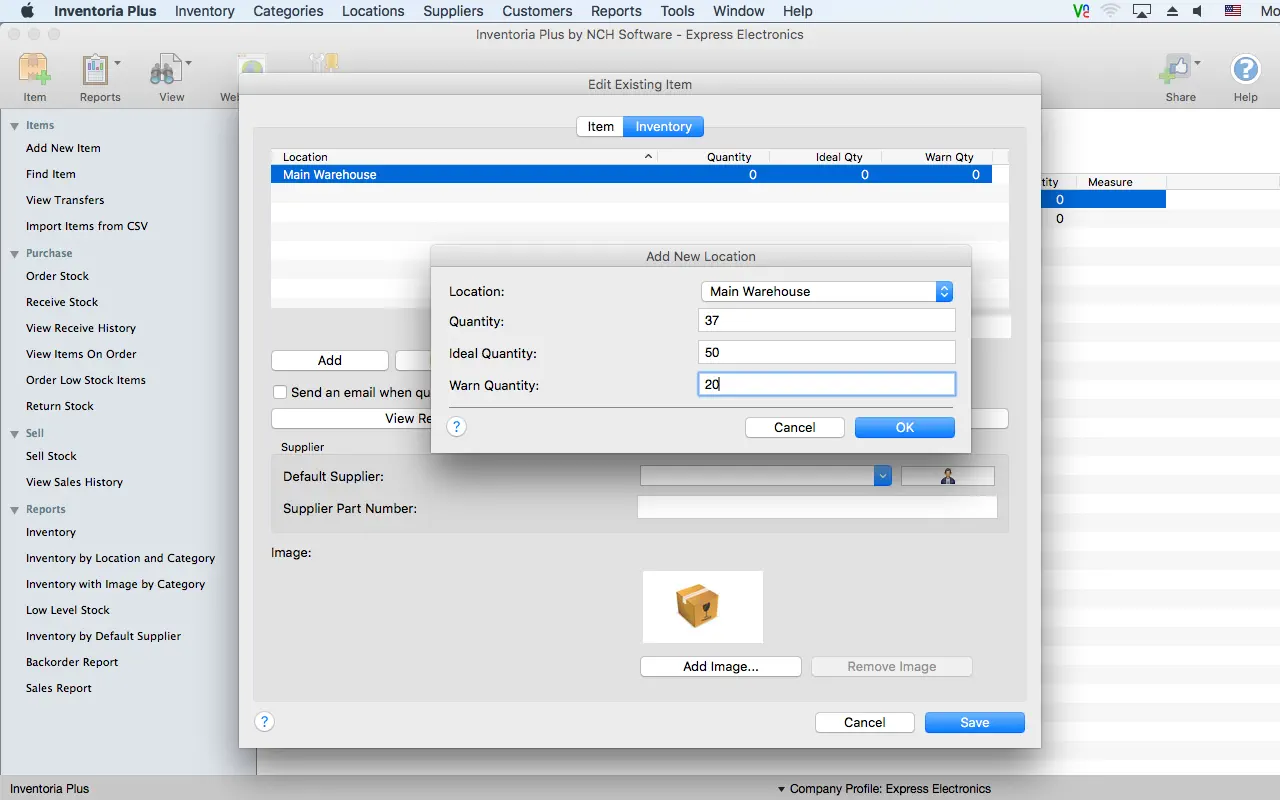Screen dimensions: 1280x800
Task: Click the package image thumbnail
Action: tap(702, 606)
